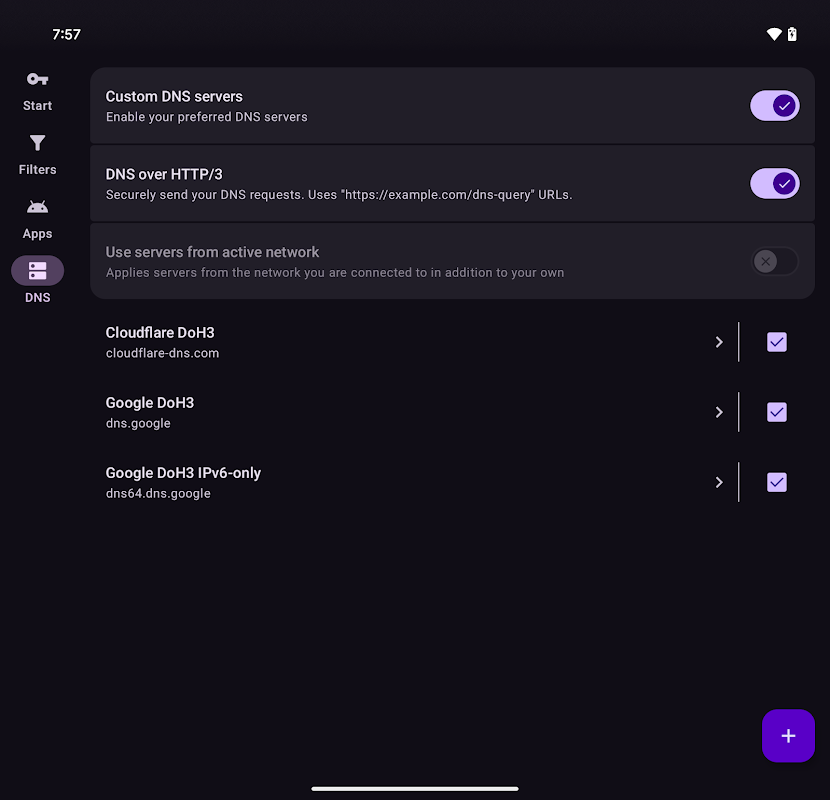Select the DNS server icon in the sidebar
This screenshot has height=800, width=830.
click(x=37, y=271)
